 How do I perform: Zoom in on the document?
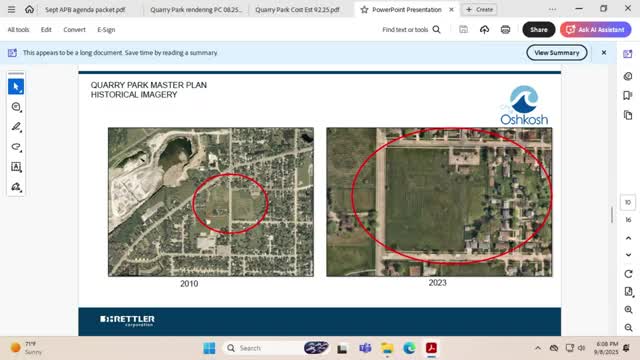coord(628,310)
